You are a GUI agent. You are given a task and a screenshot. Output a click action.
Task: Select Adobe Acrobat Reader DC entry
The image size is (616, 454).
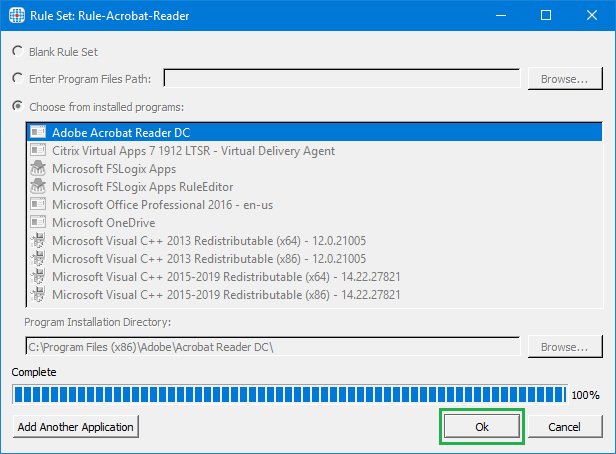point(315,132)
